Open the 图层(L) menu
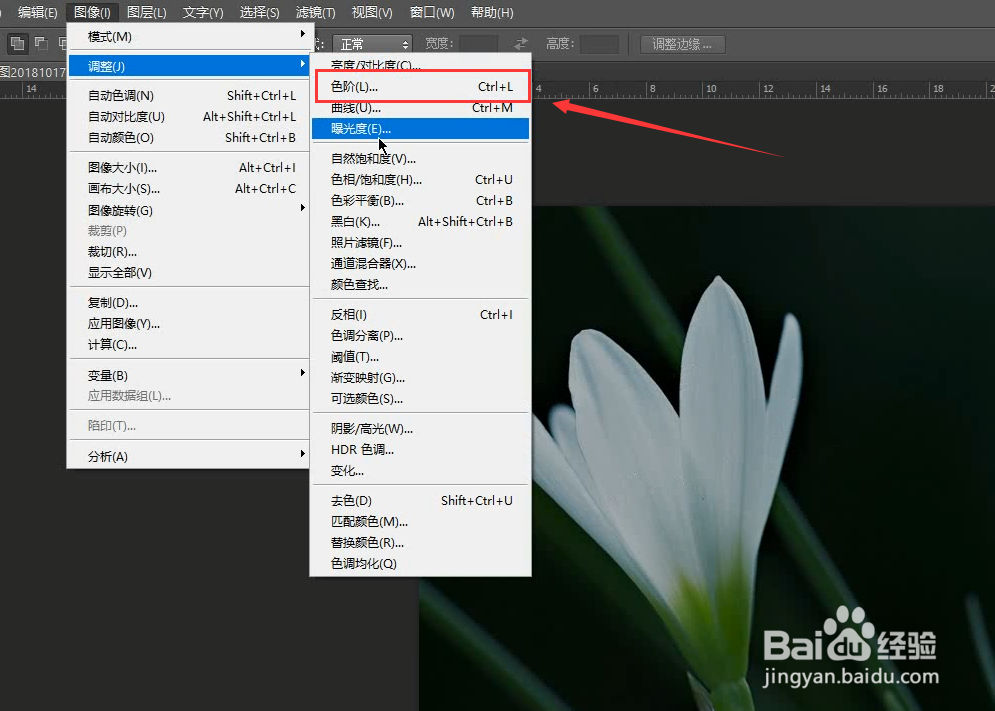The image size is (995, 711). tap(147, 12)
